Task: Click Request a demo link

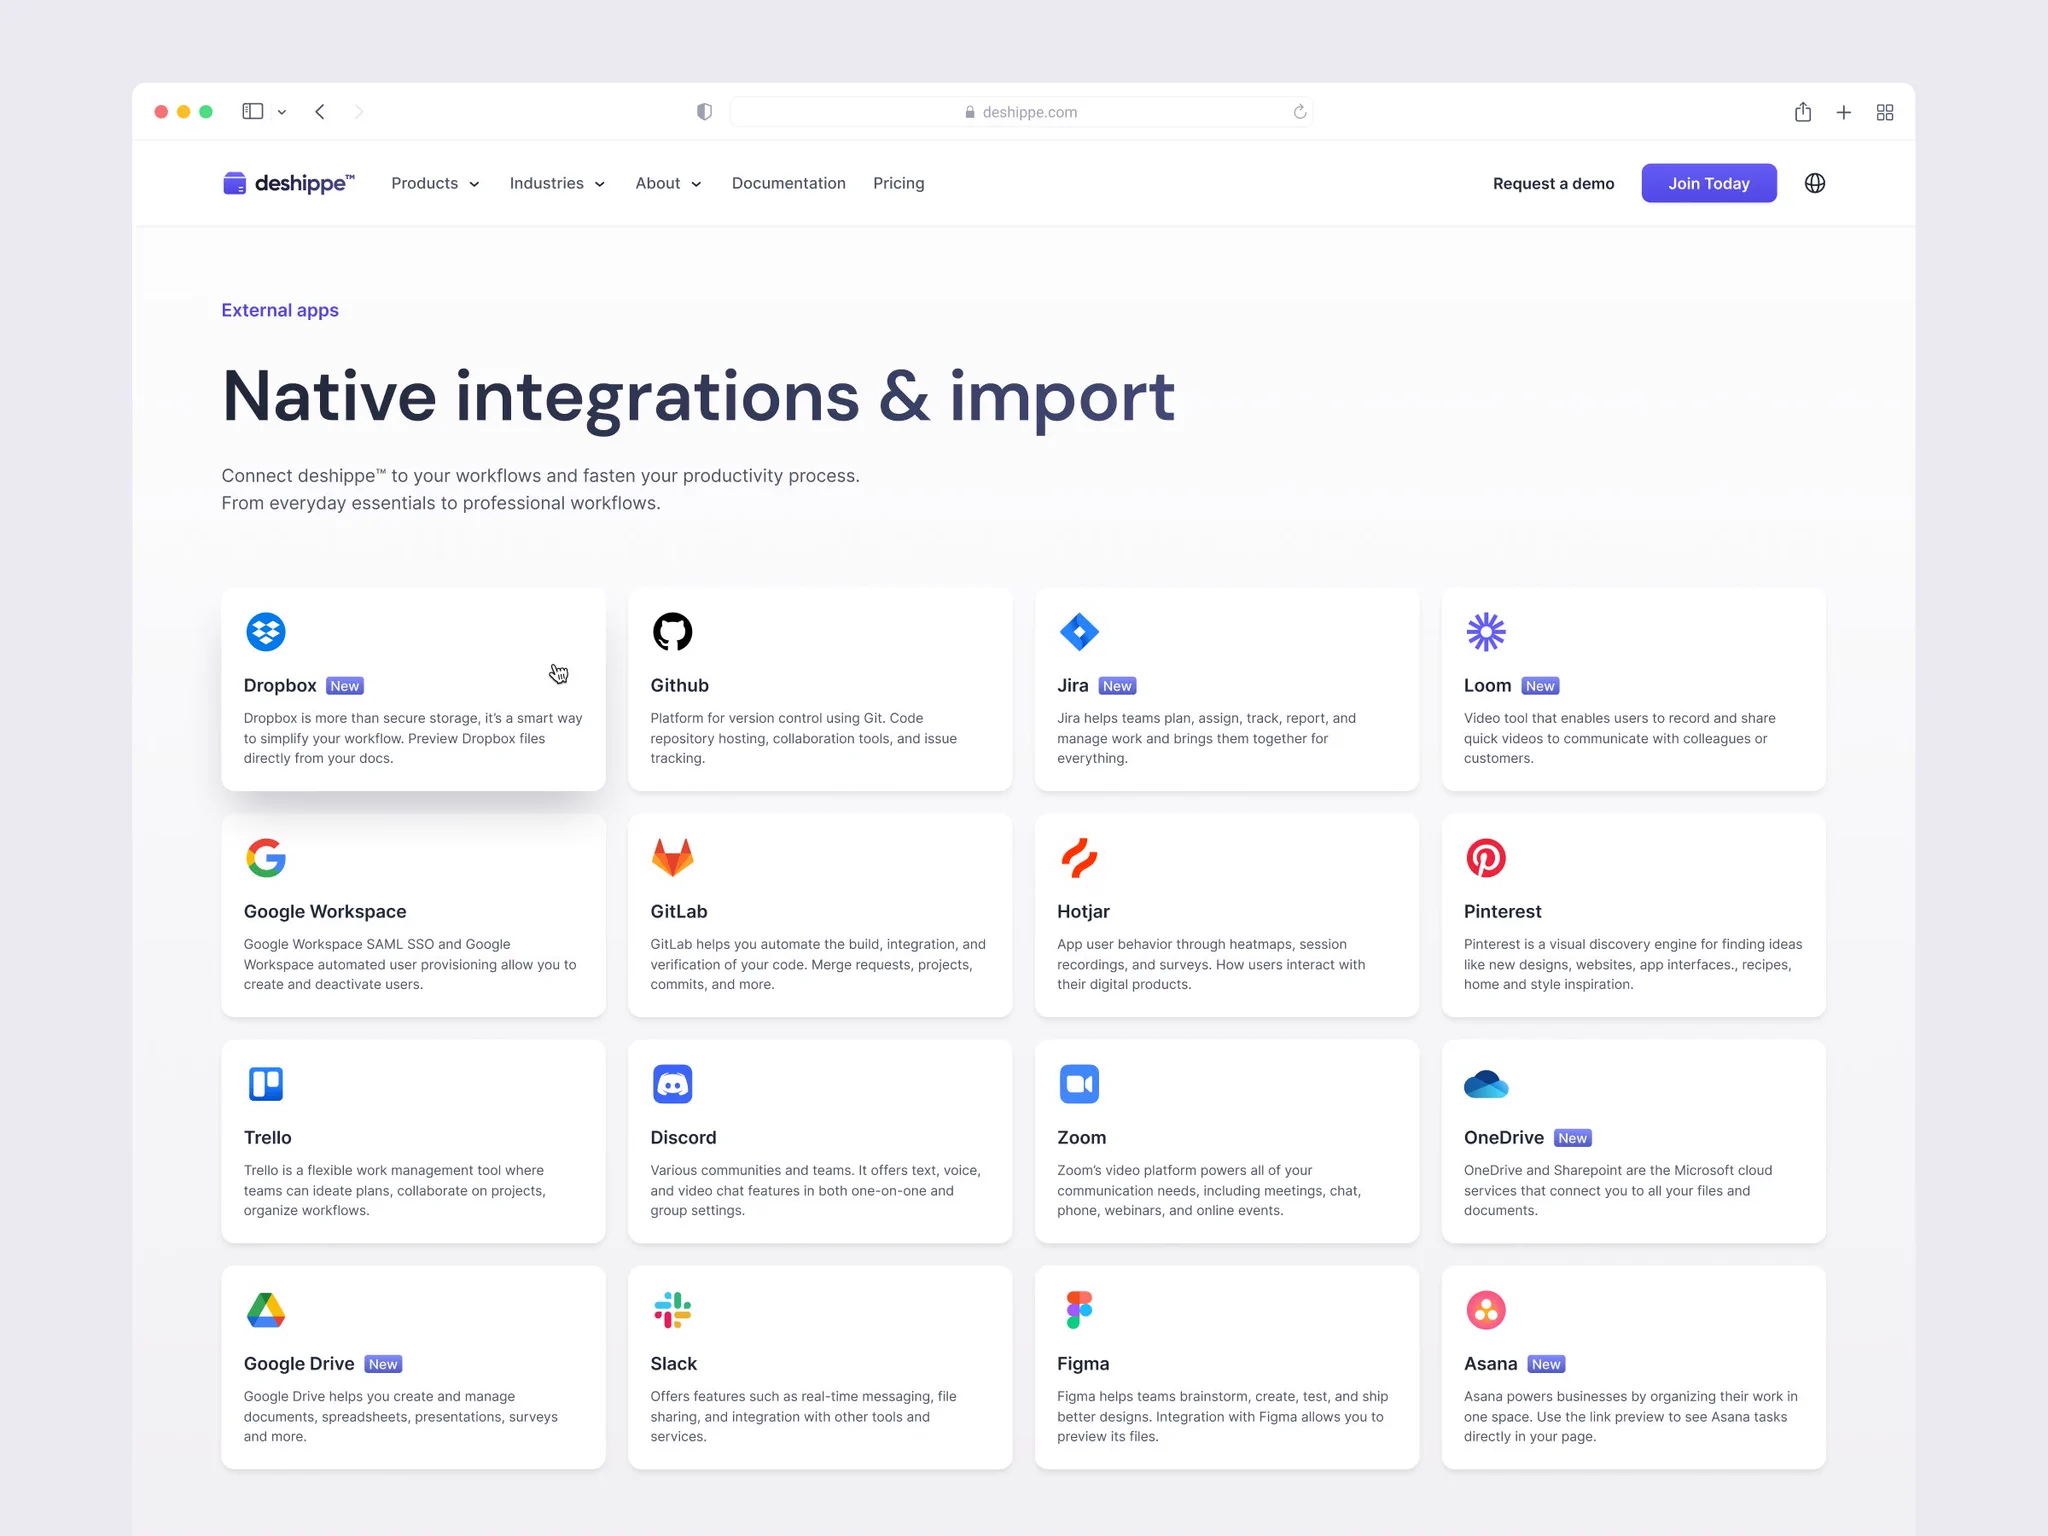Action: (1553, 183)
